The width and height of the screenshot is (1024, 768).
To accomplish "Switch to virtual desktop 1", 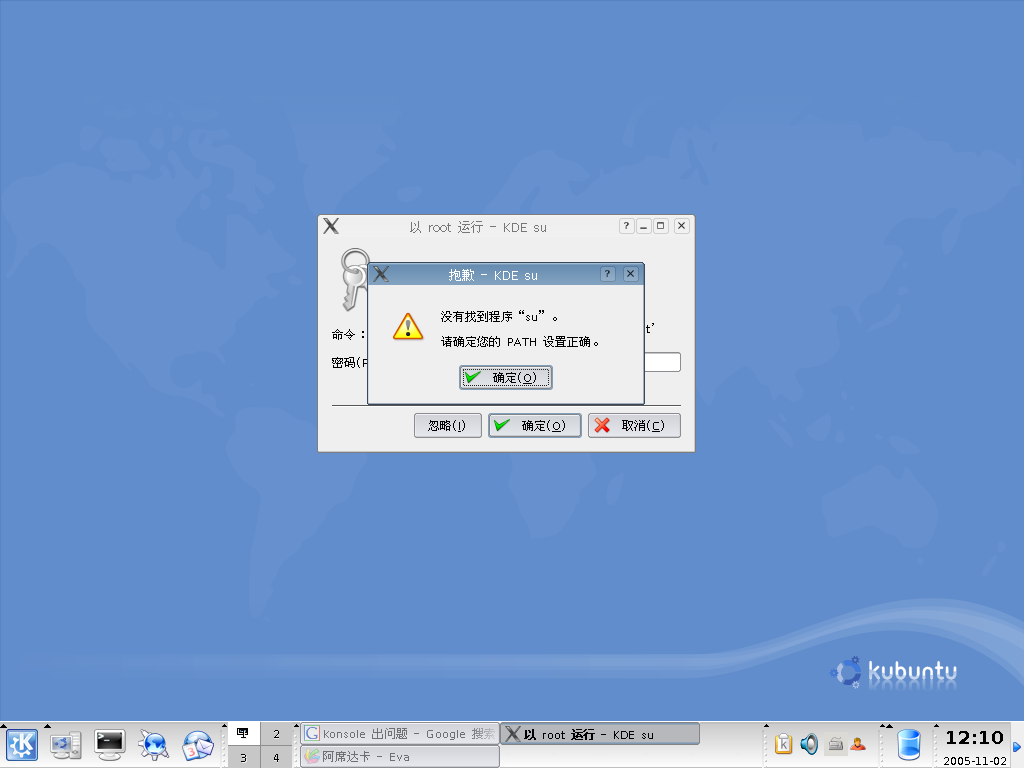I will tap(243, 733).
